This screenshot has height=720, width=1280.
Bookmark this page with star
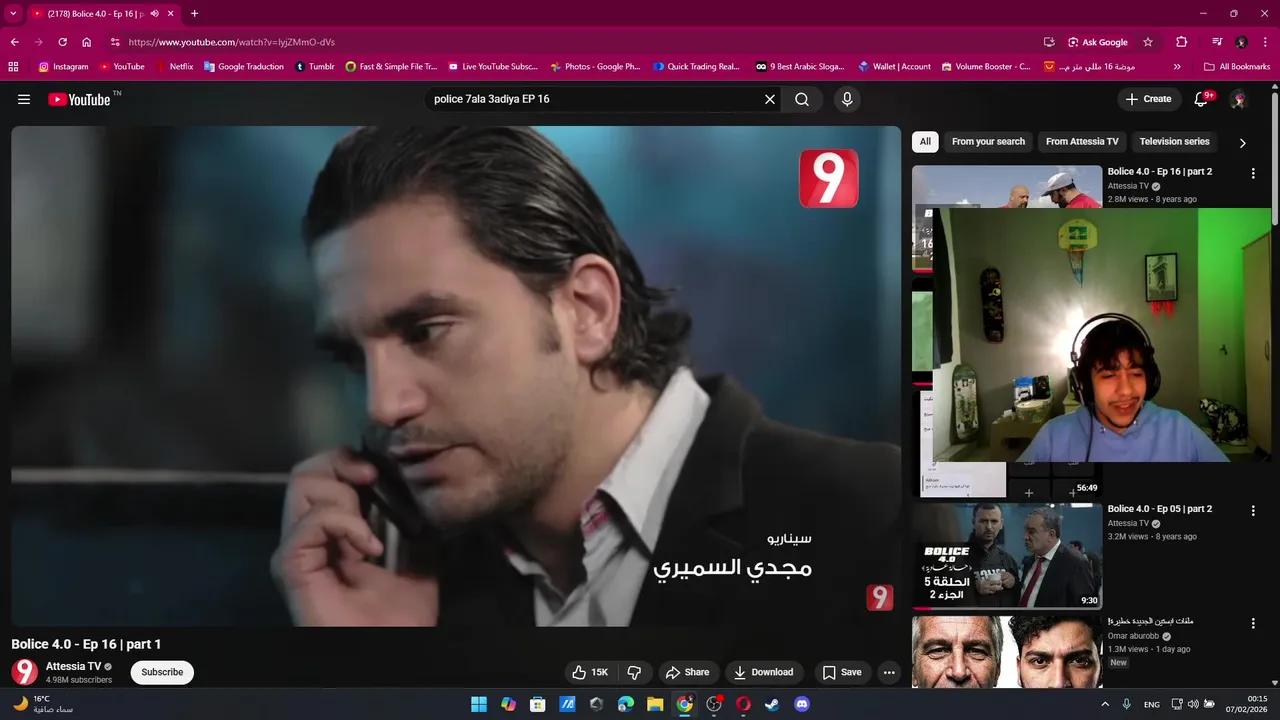point(1148,42)
